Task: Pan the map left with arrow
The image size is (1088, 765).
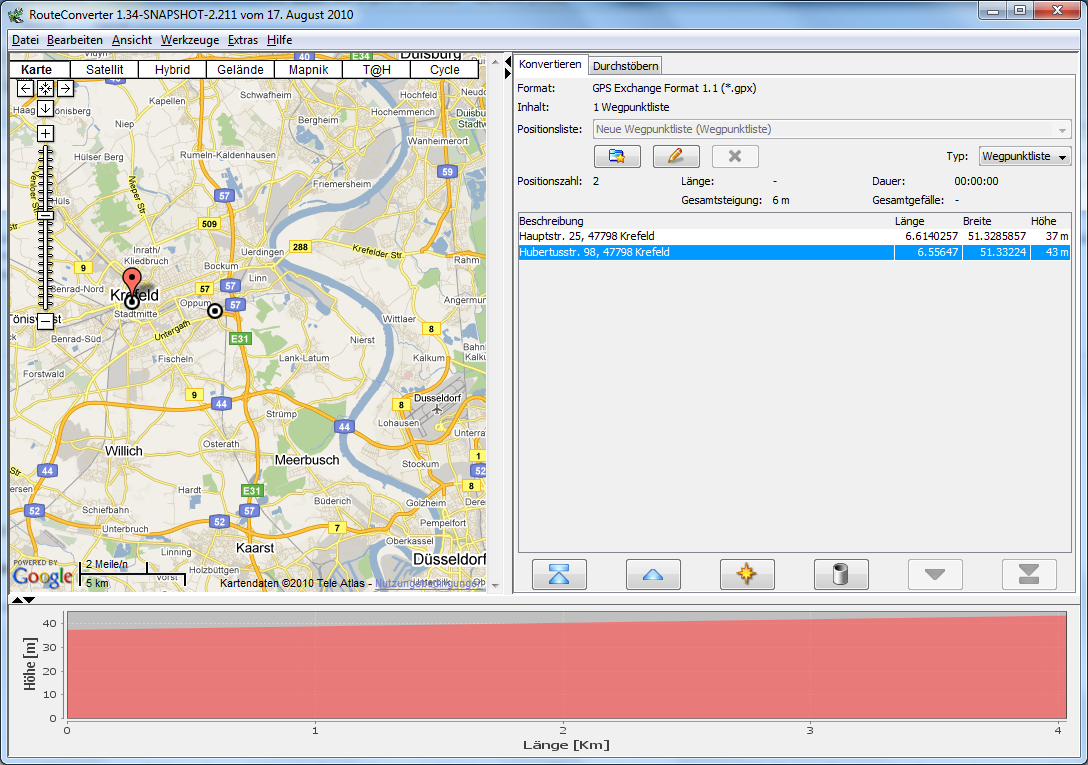Action: tap(25, 88)
